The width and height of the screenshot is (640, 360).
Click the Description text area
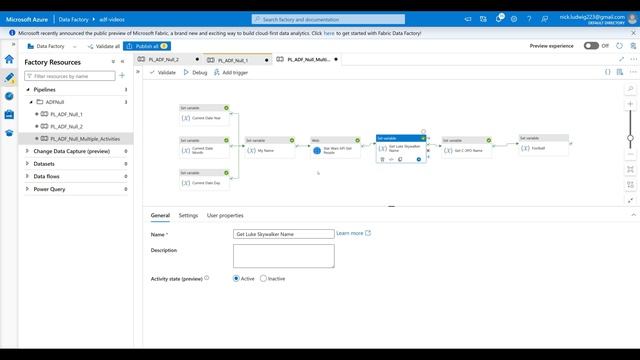284,256
